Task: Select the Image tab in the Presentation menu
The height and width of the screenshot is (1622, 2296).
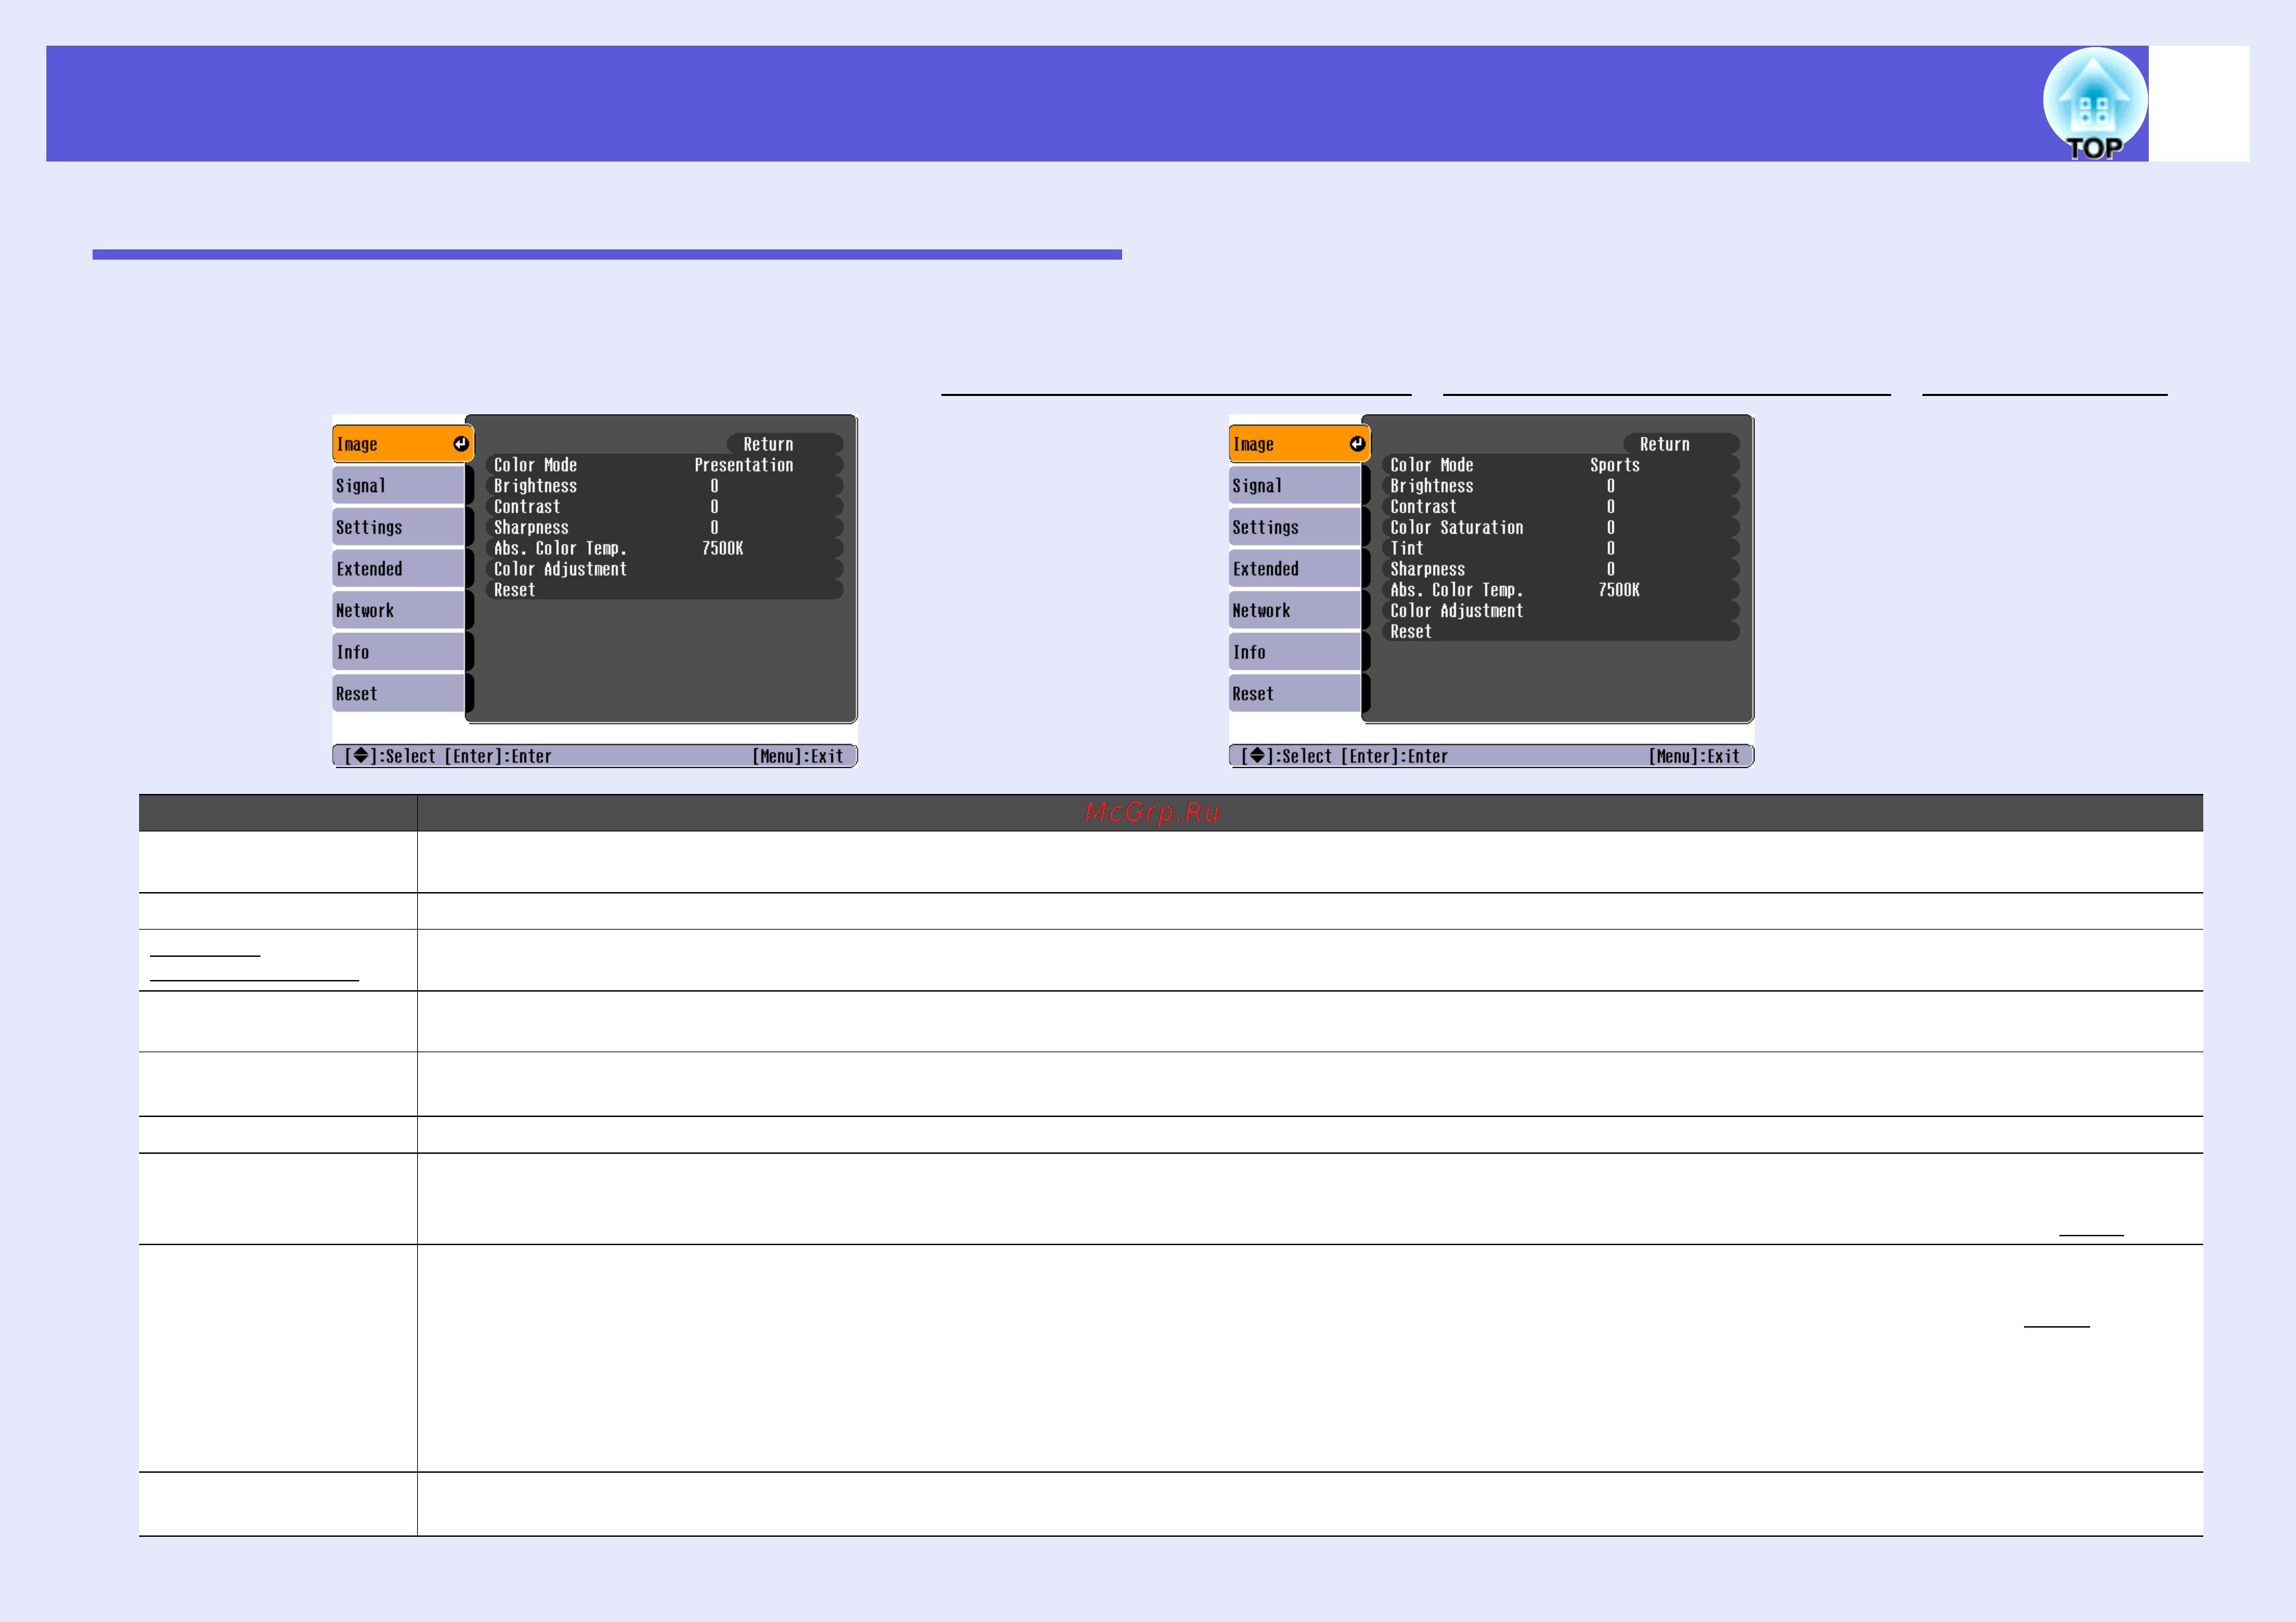Action: point(402,444)
